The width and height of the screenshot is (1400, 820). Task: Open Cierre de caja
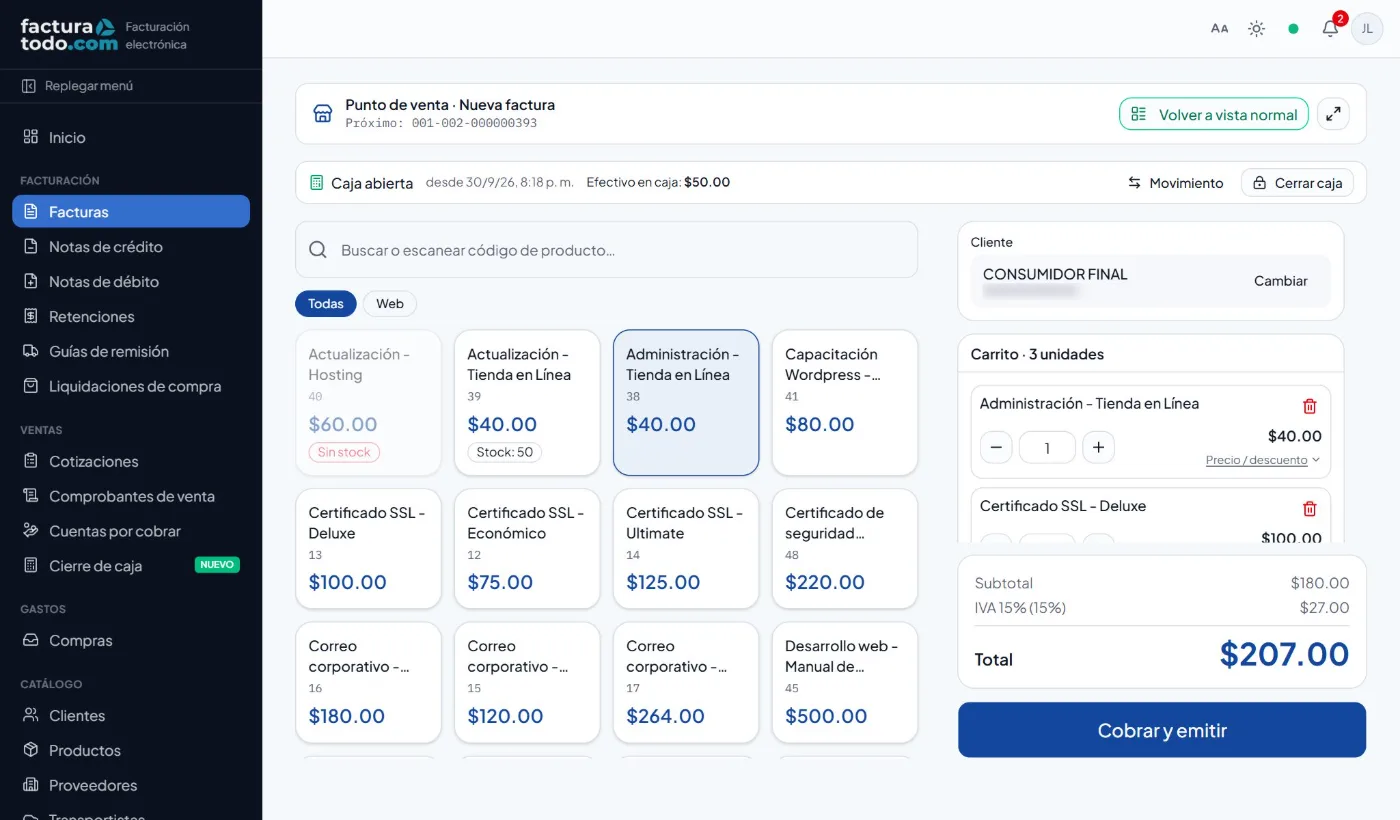[131, 566]
